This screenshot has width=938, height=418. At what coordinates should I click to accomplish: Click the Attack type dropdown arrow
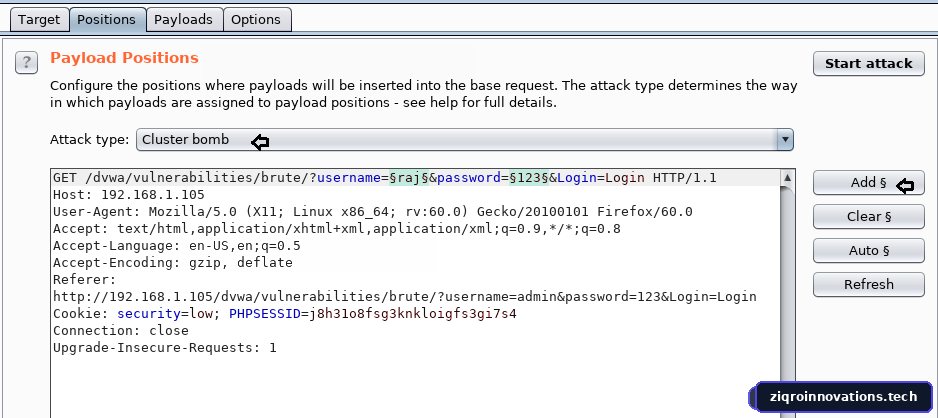(x=784, y=140)
